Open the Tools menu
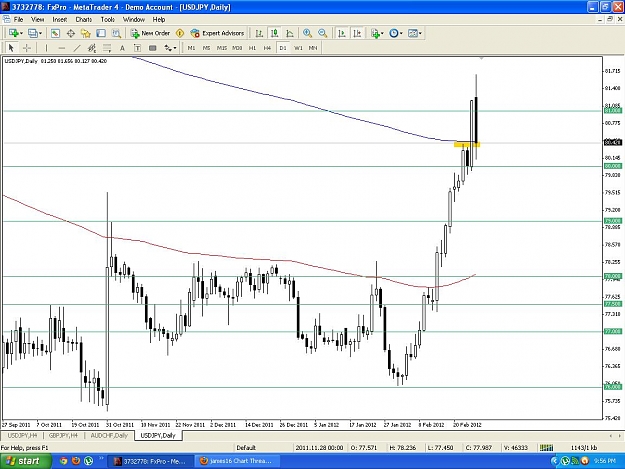This screenshot has height=469, width=625. pos(107,20)
